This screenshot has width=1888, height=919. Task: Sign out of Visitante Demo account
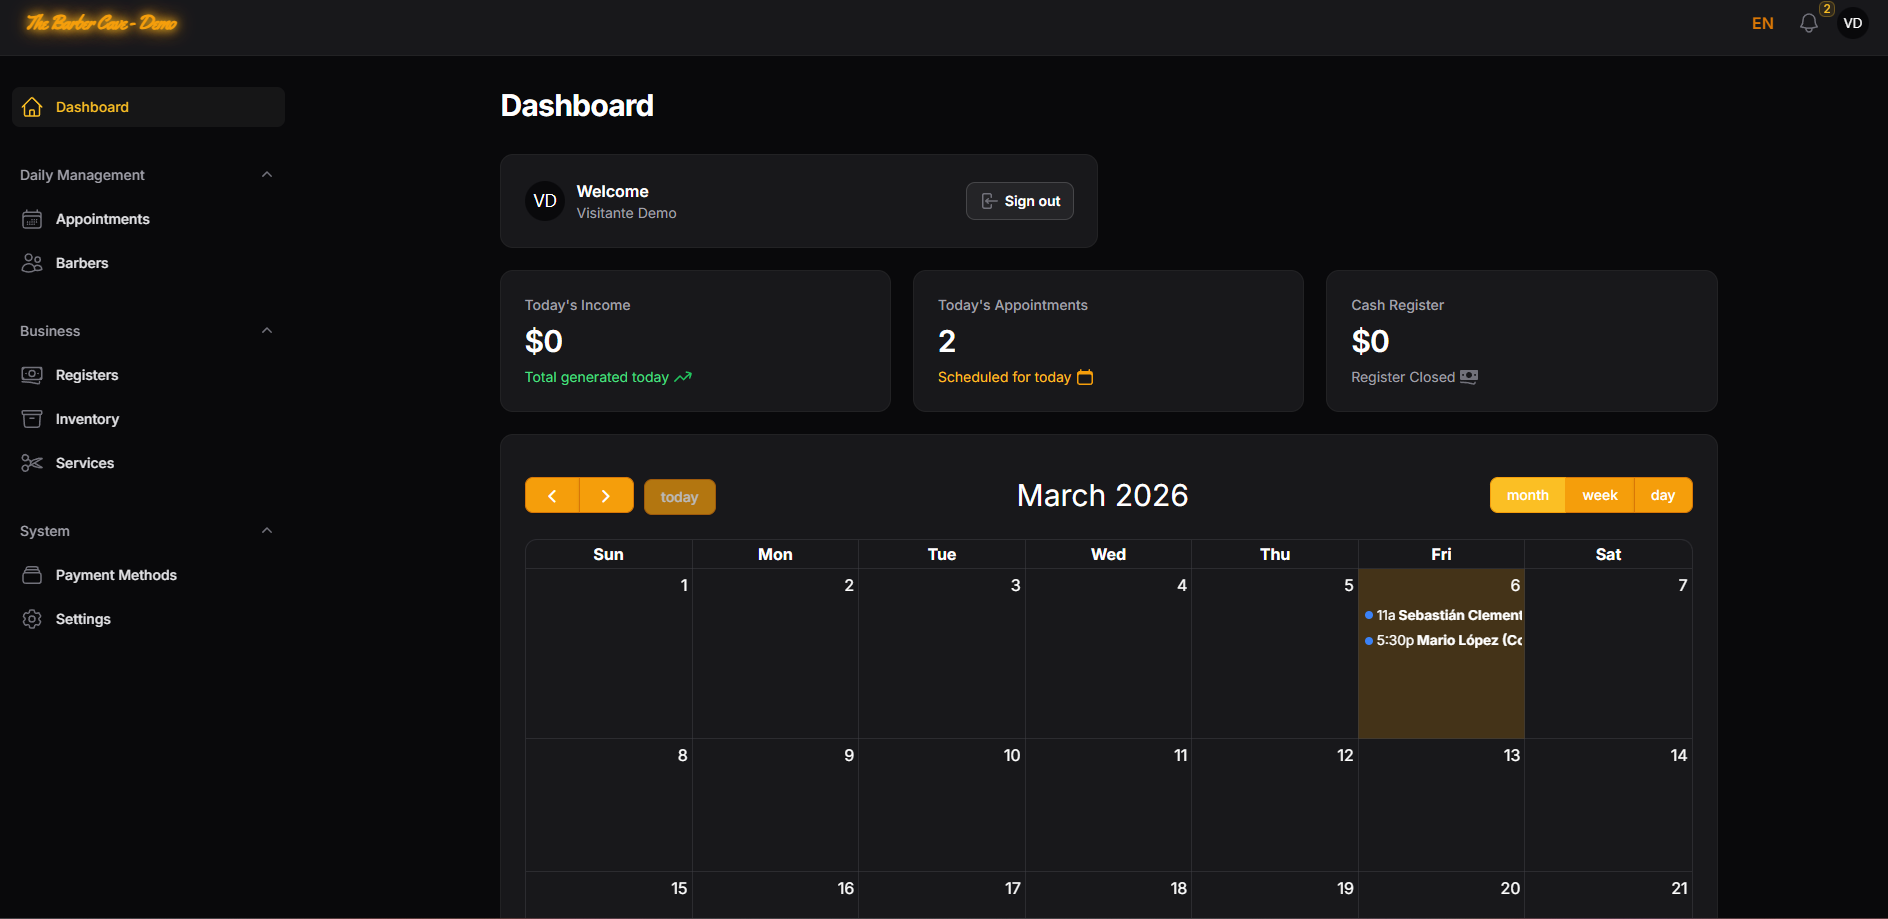click(x=1019, y=201)
